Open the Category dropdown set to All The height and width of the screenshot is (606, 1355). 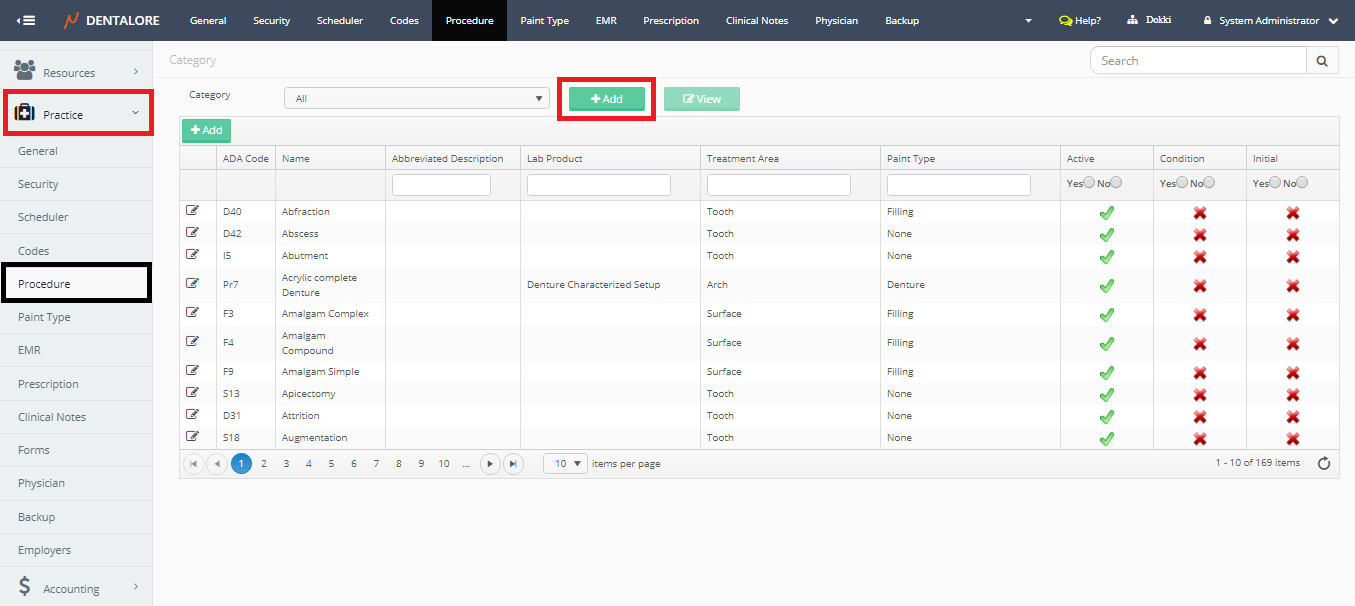(417, 98)
